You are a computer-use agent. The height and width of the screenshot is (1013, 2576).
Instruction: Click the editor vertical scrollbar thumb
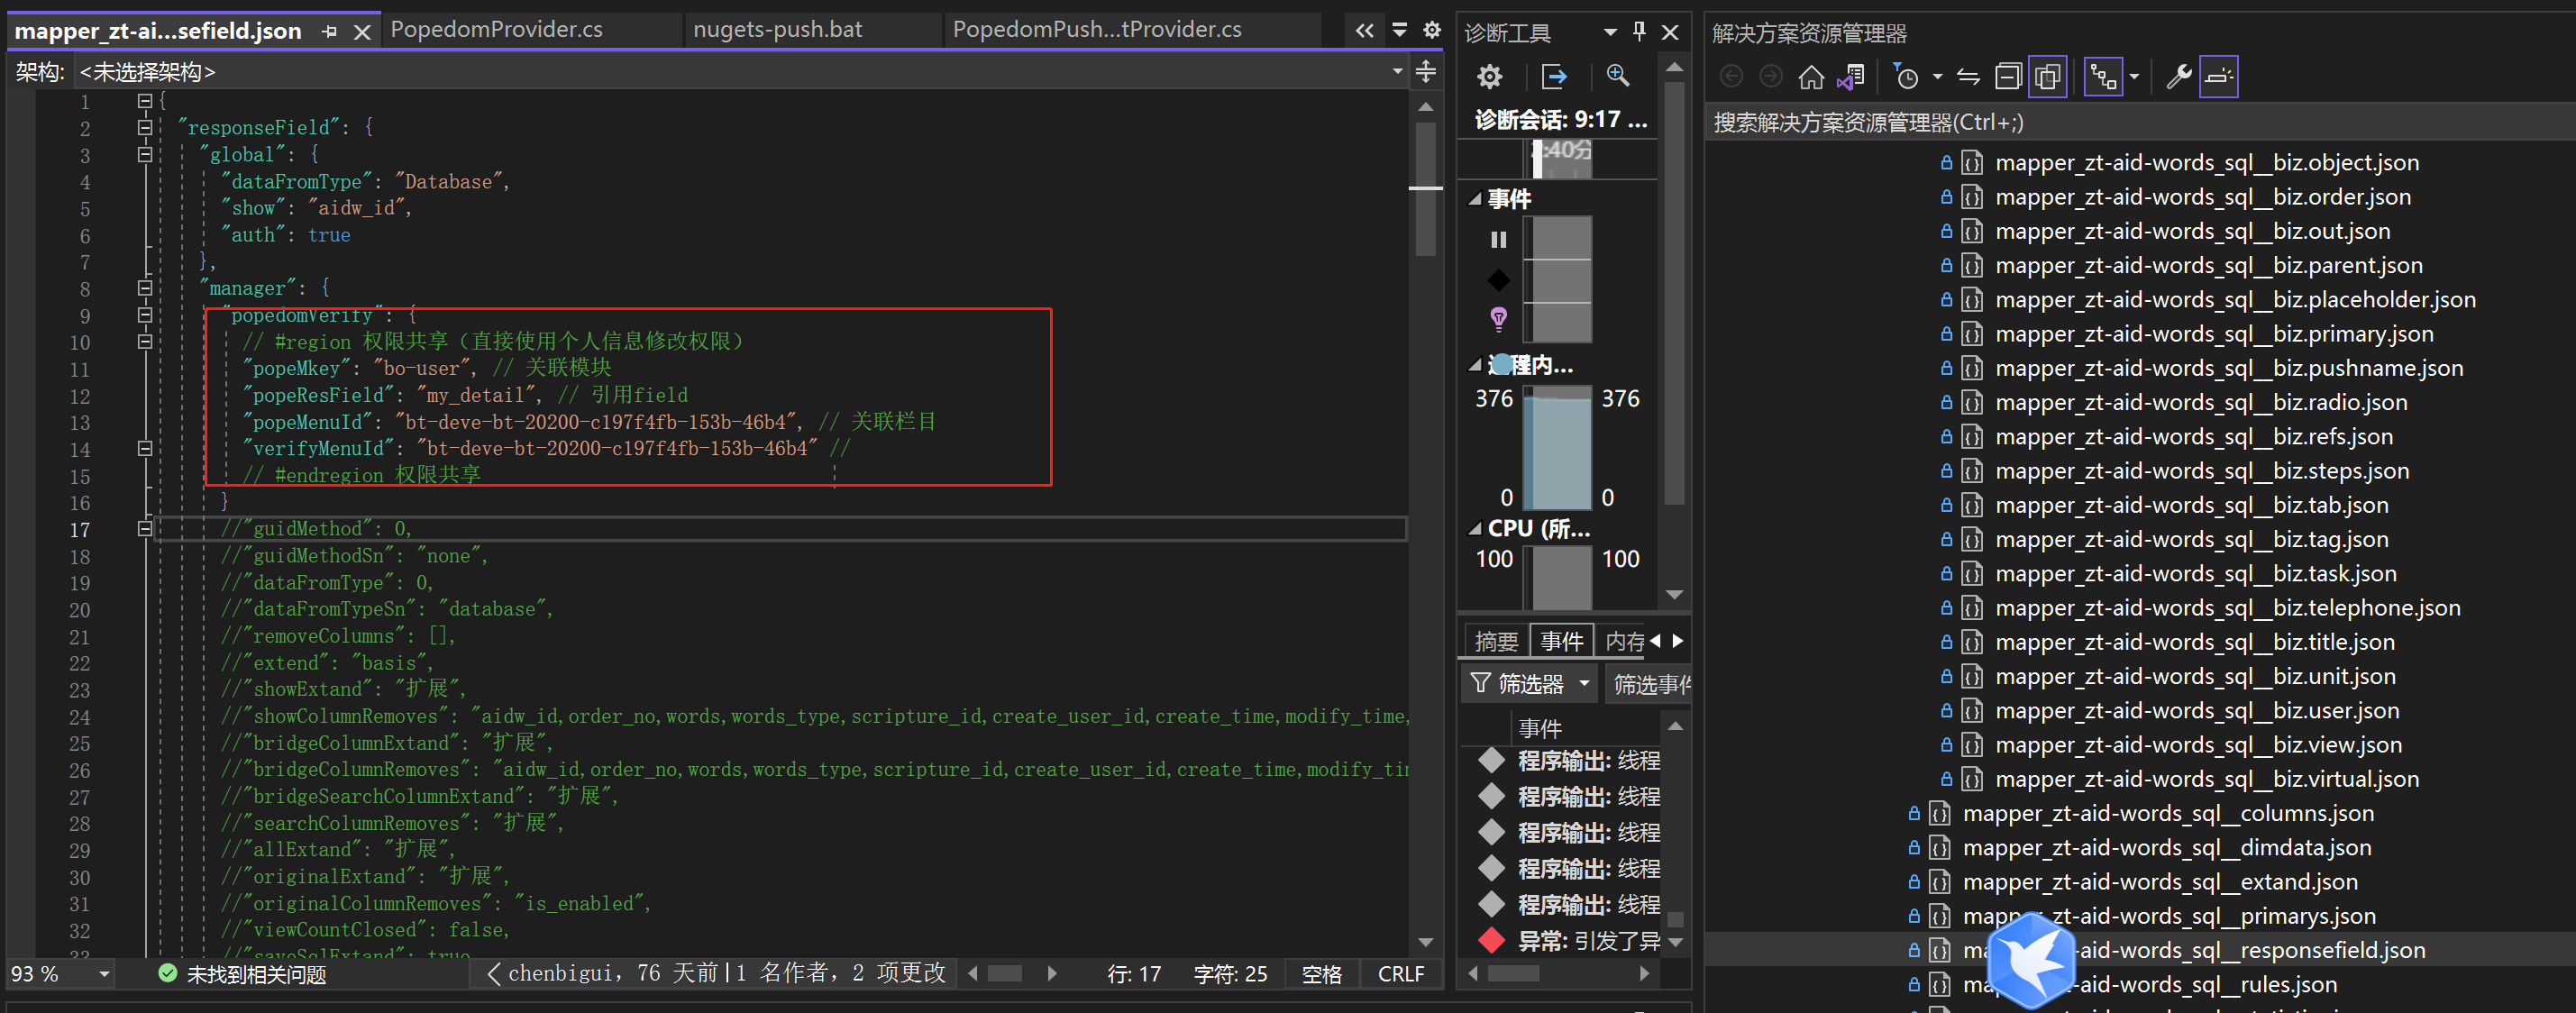pos(1426,189)
